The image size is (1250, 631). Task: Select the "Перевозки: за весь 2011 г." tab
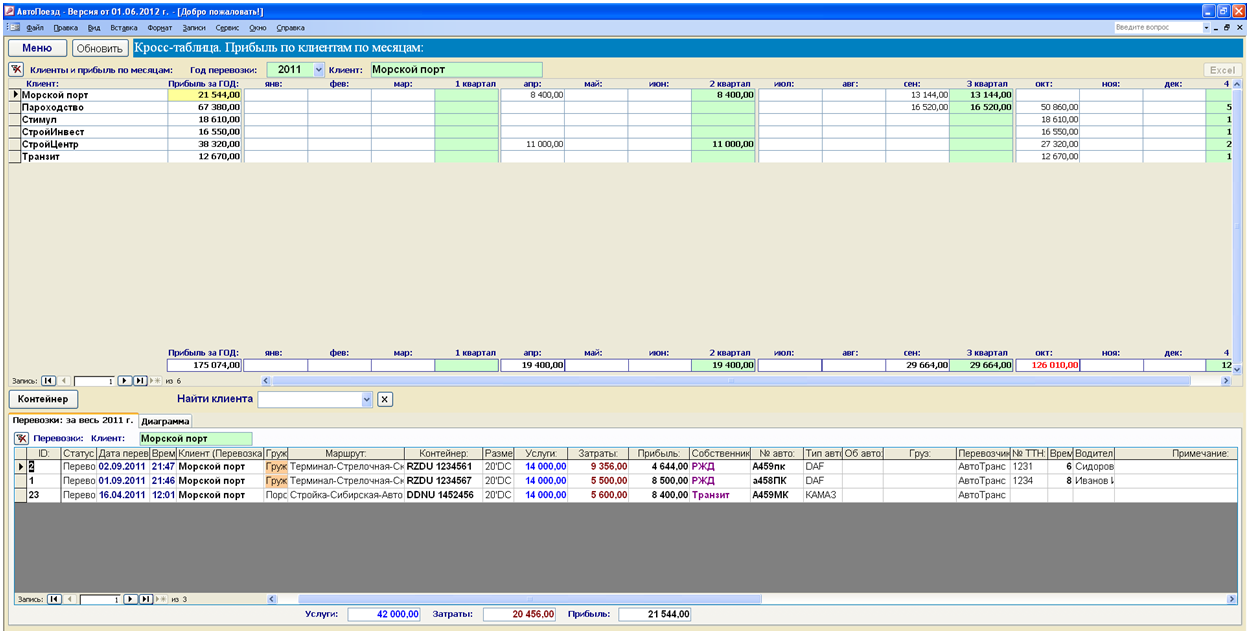click(73, 420)
